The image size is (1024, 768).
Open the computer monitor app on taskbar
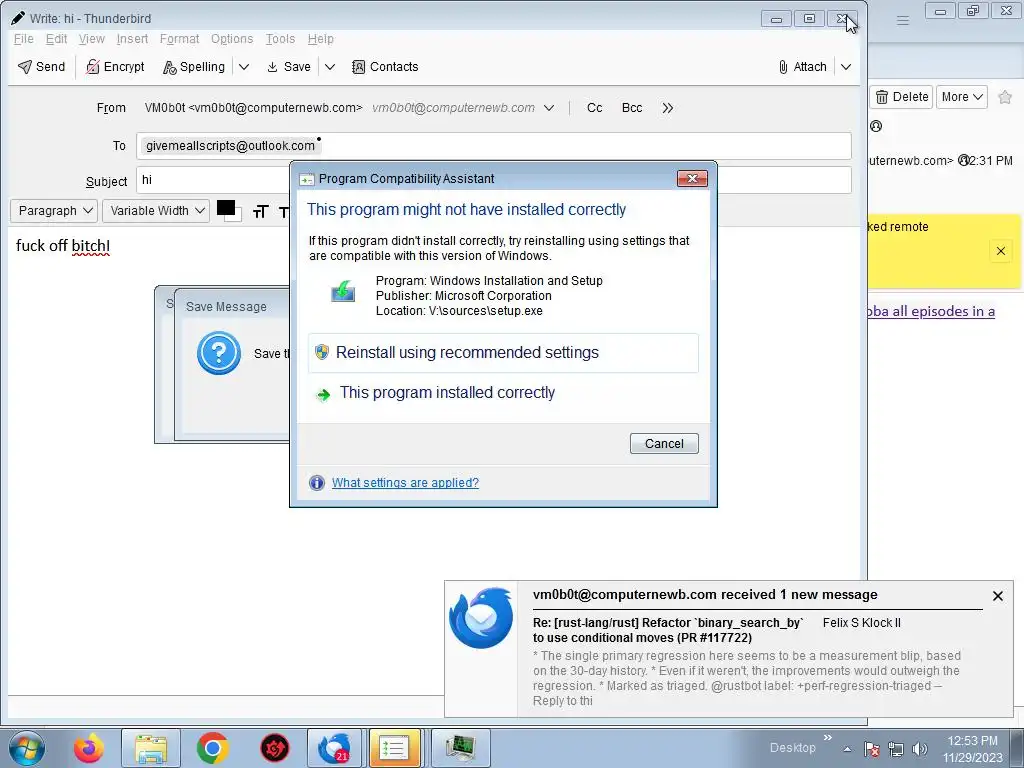(x=460, y=748)
